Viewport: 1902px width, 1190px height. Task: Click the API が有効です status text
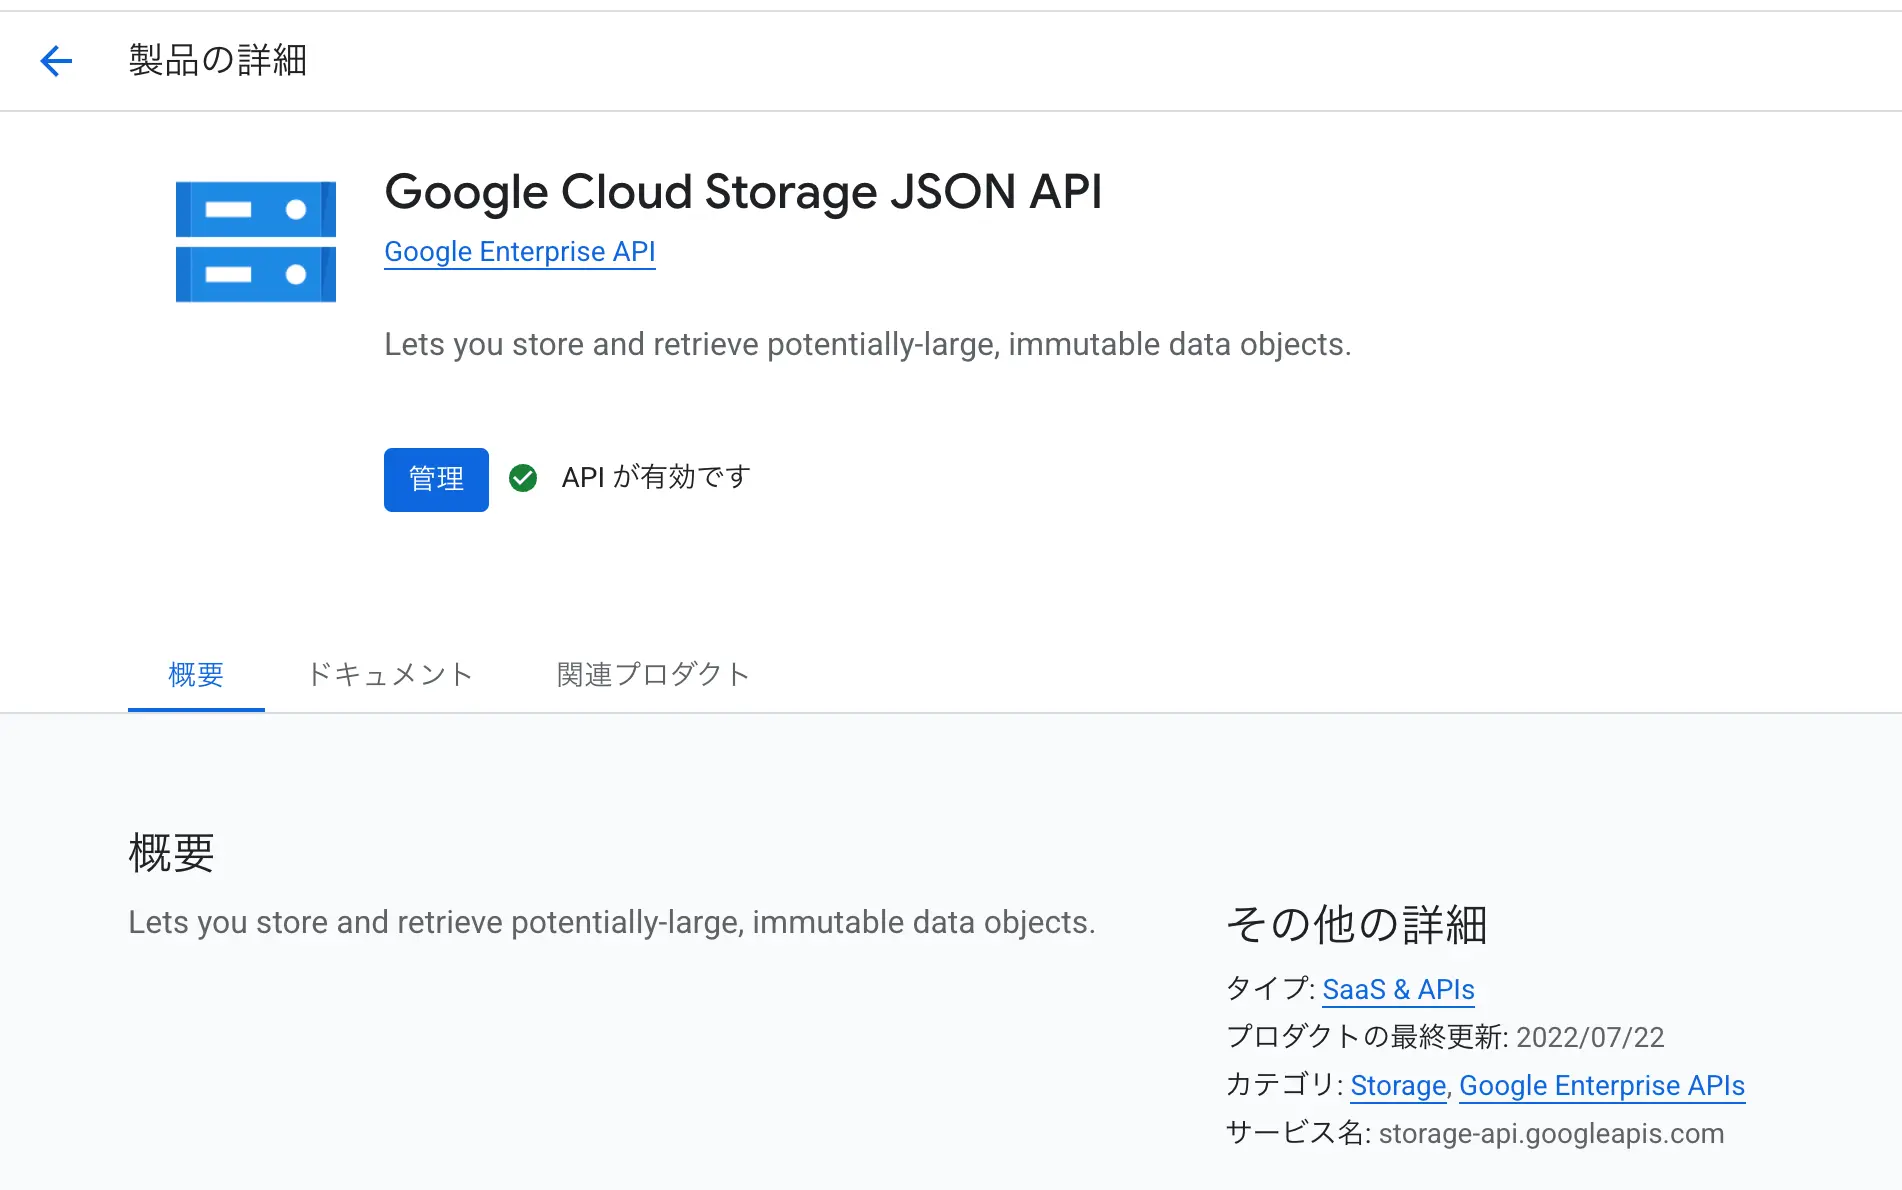[x=656, y=478]
